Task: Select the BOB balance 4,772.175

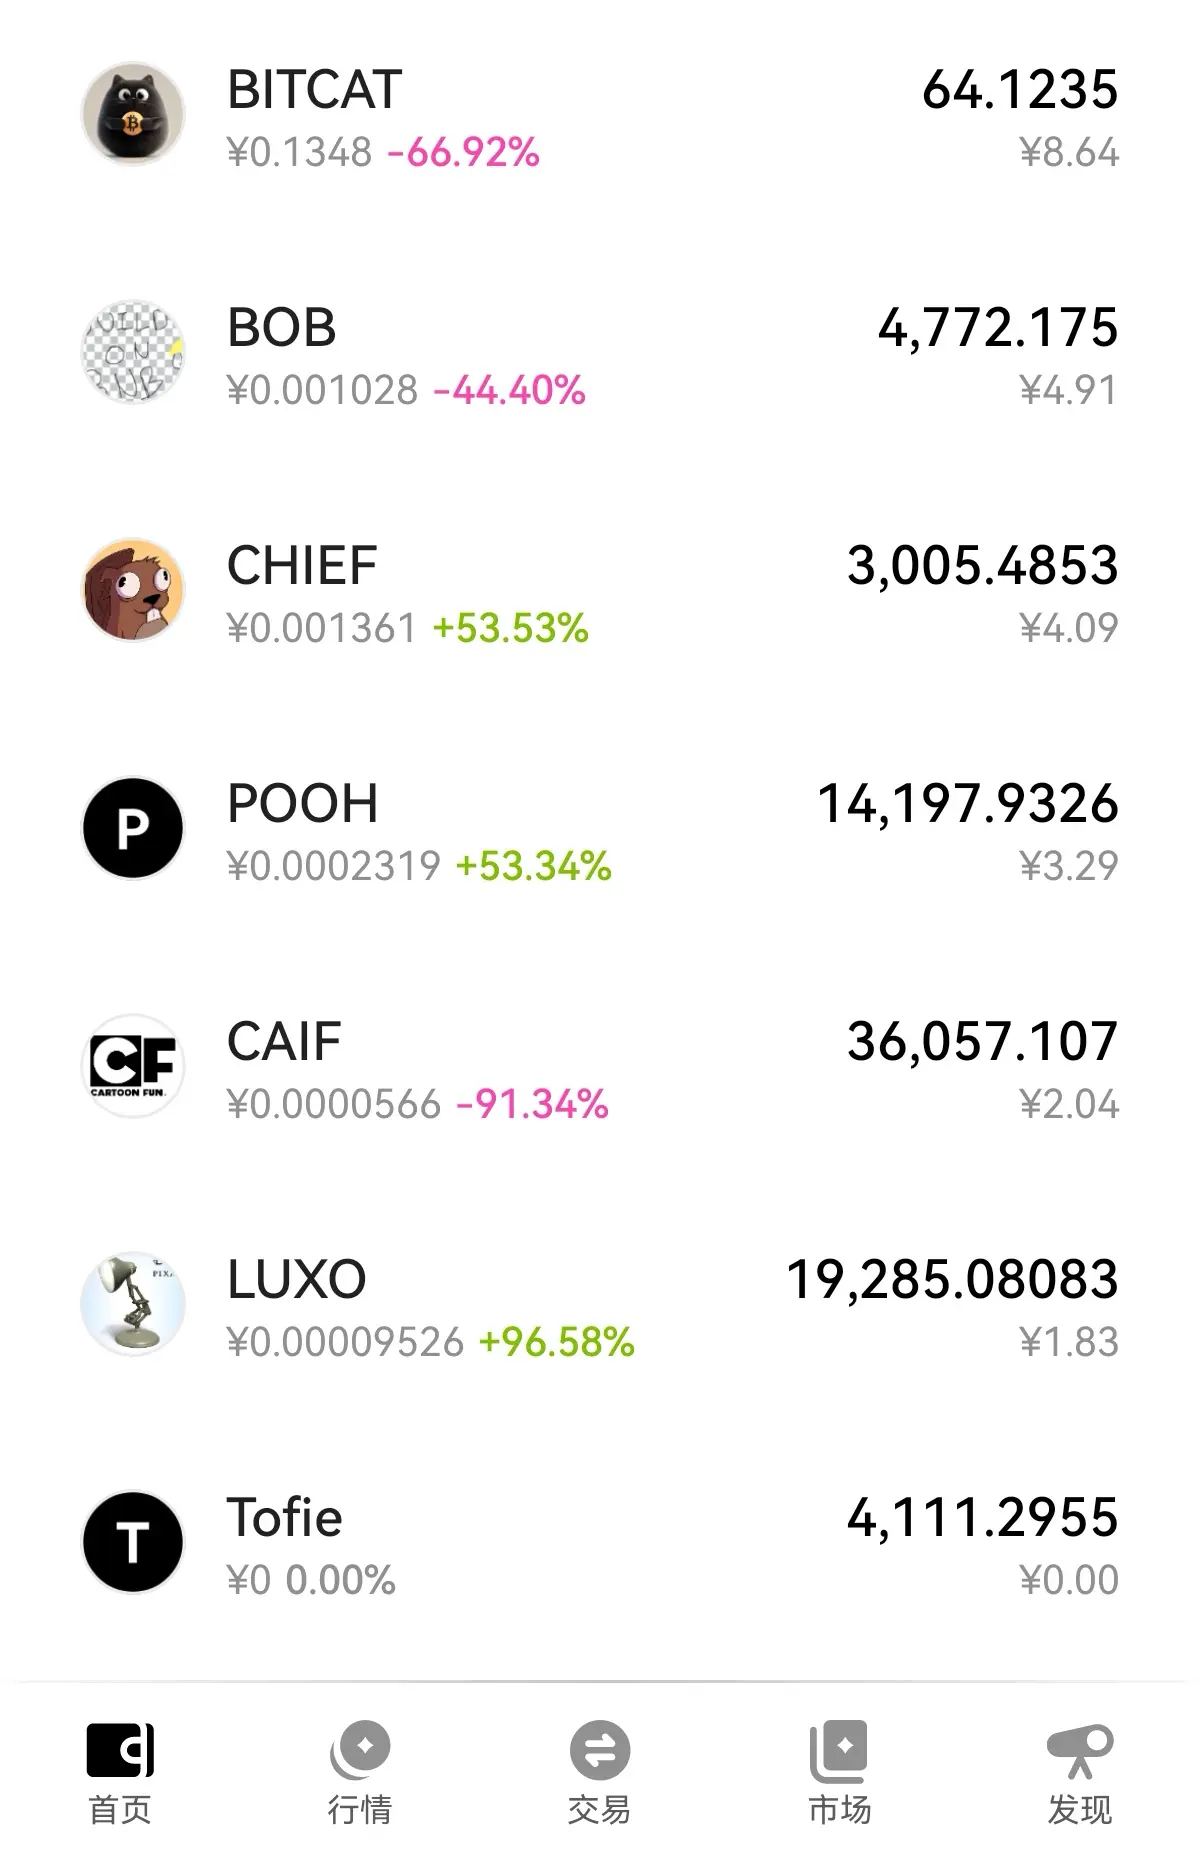Action: [x=998, y=328]
